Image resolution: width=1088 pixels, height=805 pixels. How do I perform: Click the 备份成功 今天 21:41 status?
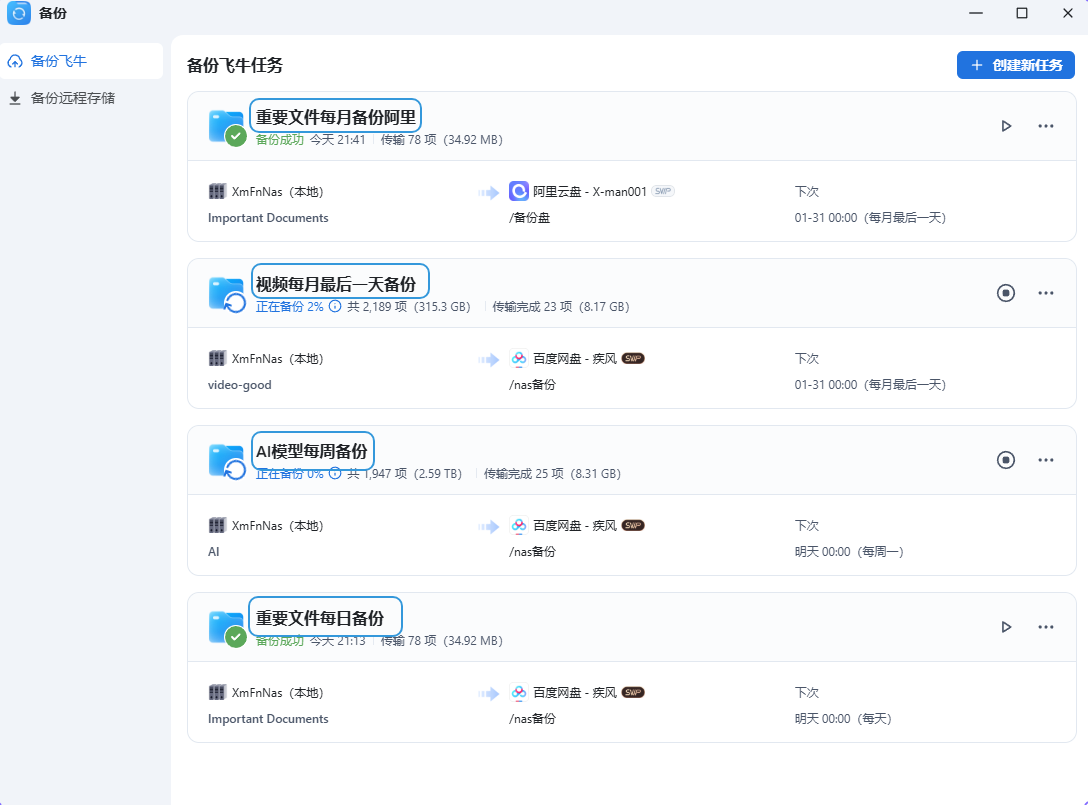coord(310,139)
